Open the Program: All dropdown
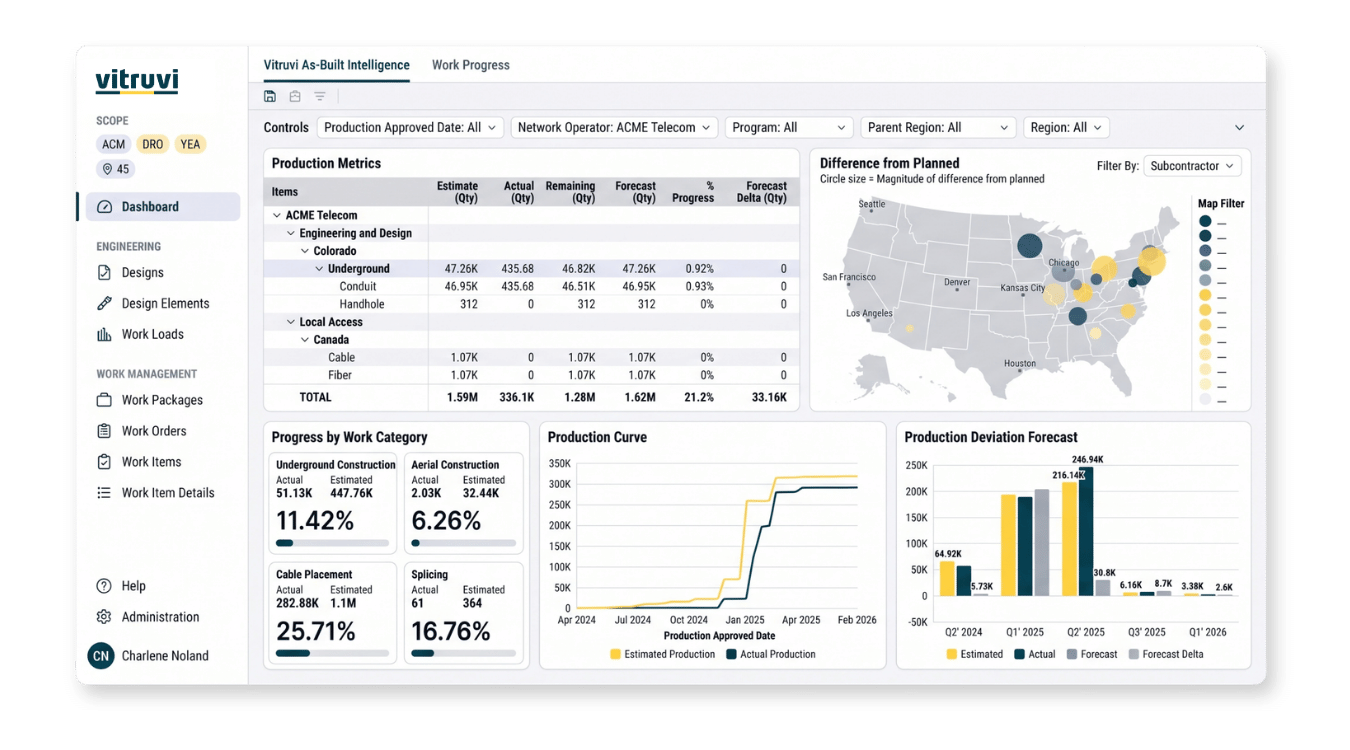Image resolution: width=1350 pixels, height=750 pixels. pos(789,128)
